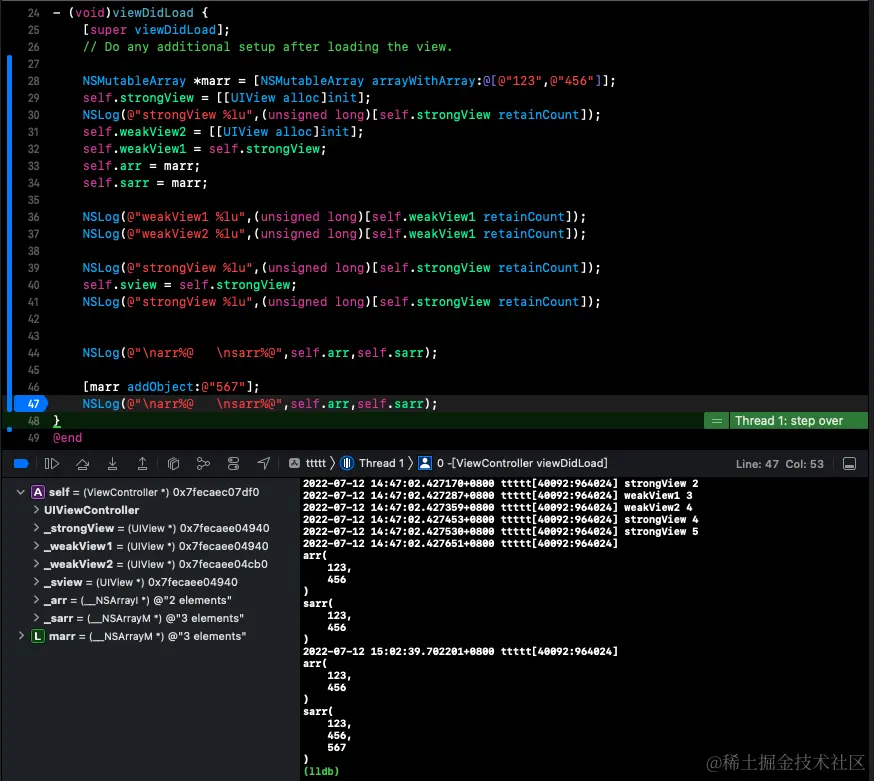Toggle the console panel layout button

click(x=849, y=464)
